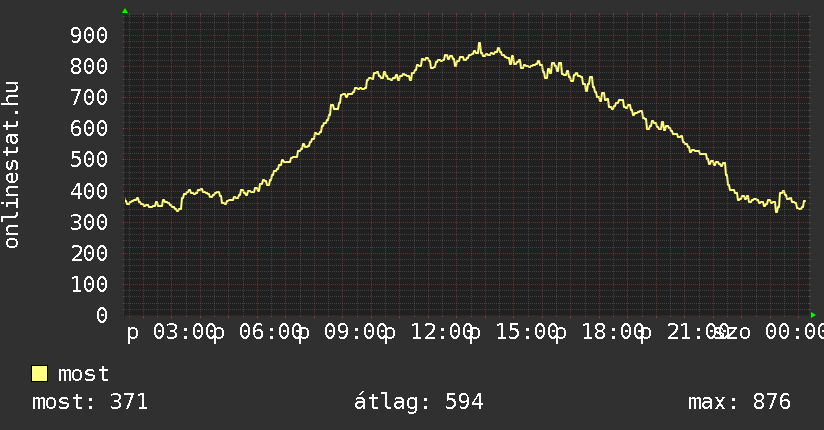Click the 'p 18:00' time axis label
Screen dimensions: 824x430
(599, 332)
